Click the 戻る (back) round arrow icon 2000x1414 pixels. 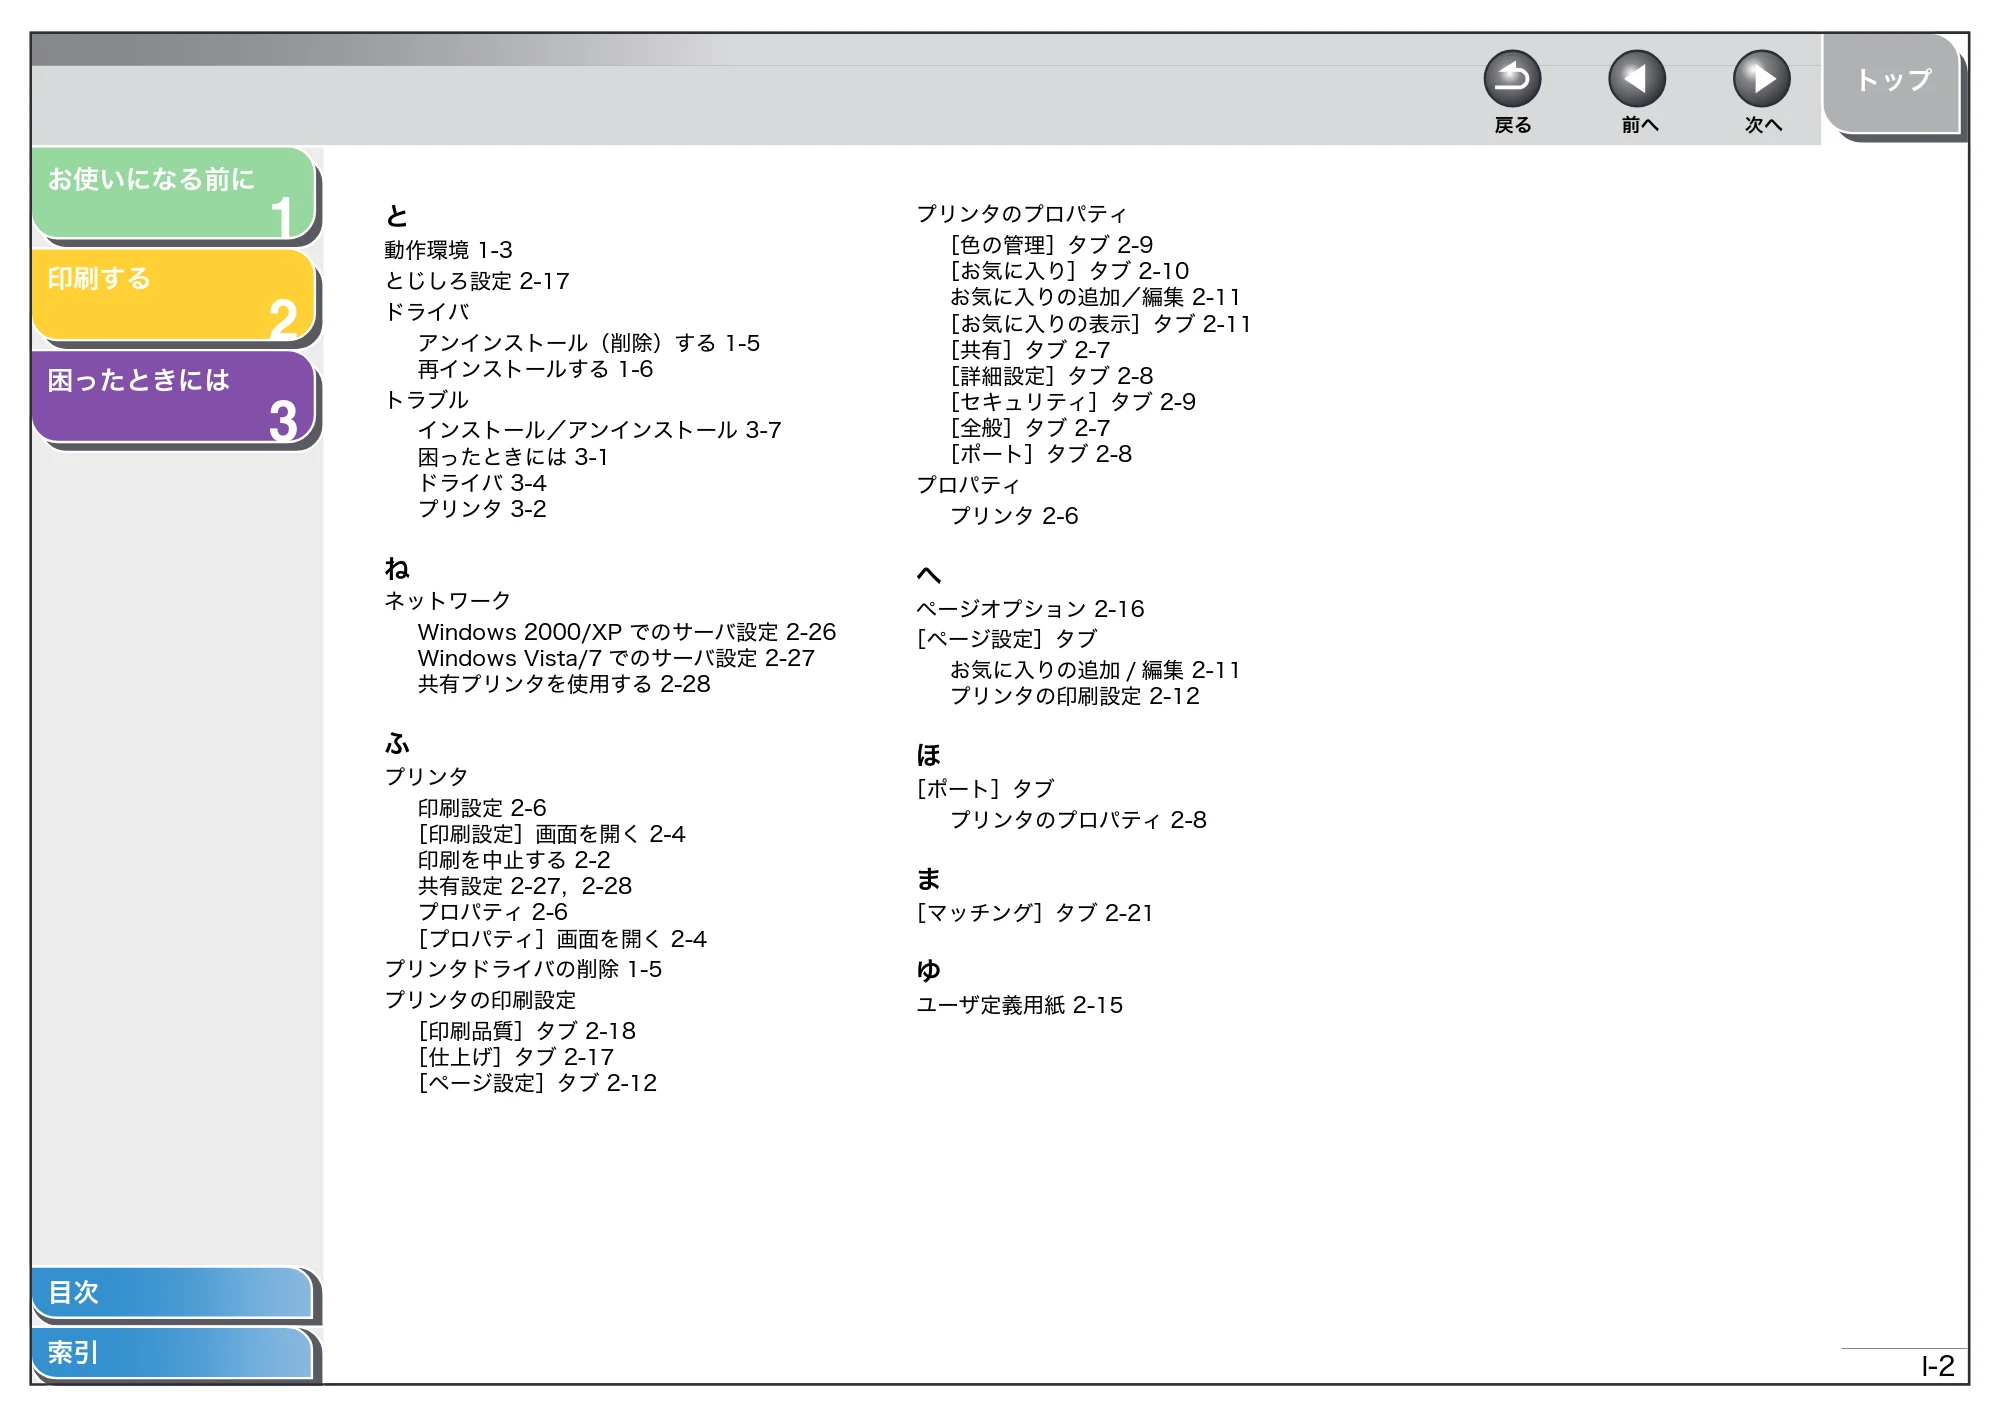pyautogui.click(x=1512, y=79)
